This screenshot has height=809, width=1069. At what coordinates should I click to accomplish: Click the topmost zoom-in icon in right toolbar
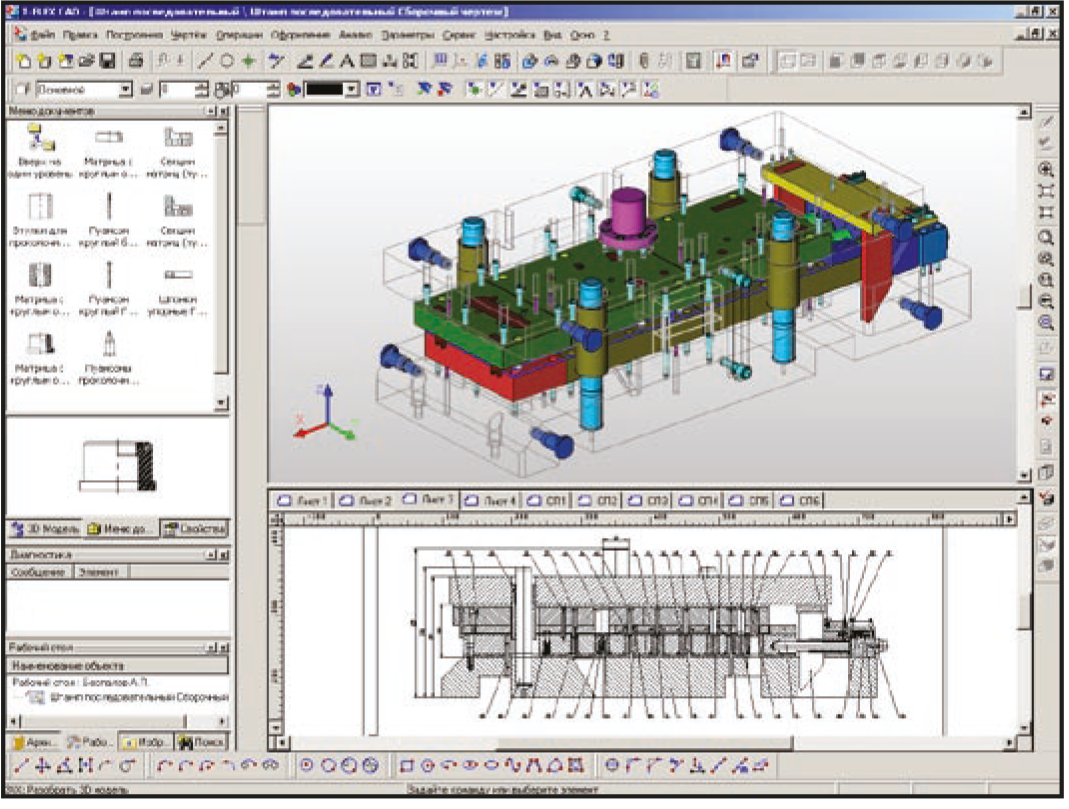tap(1046, 169)
